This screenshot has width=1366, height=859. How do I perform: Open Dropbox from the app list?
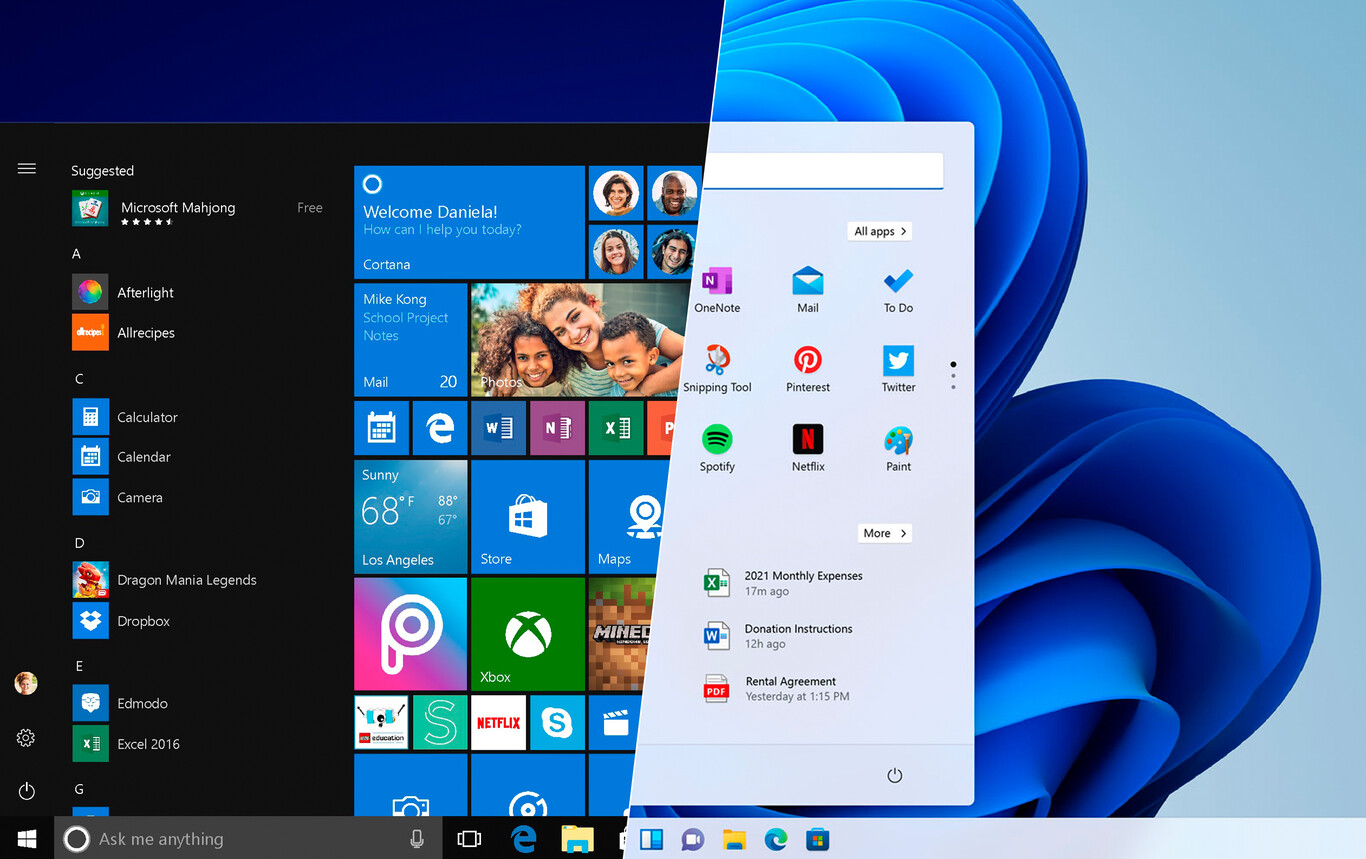coord(121,621)
